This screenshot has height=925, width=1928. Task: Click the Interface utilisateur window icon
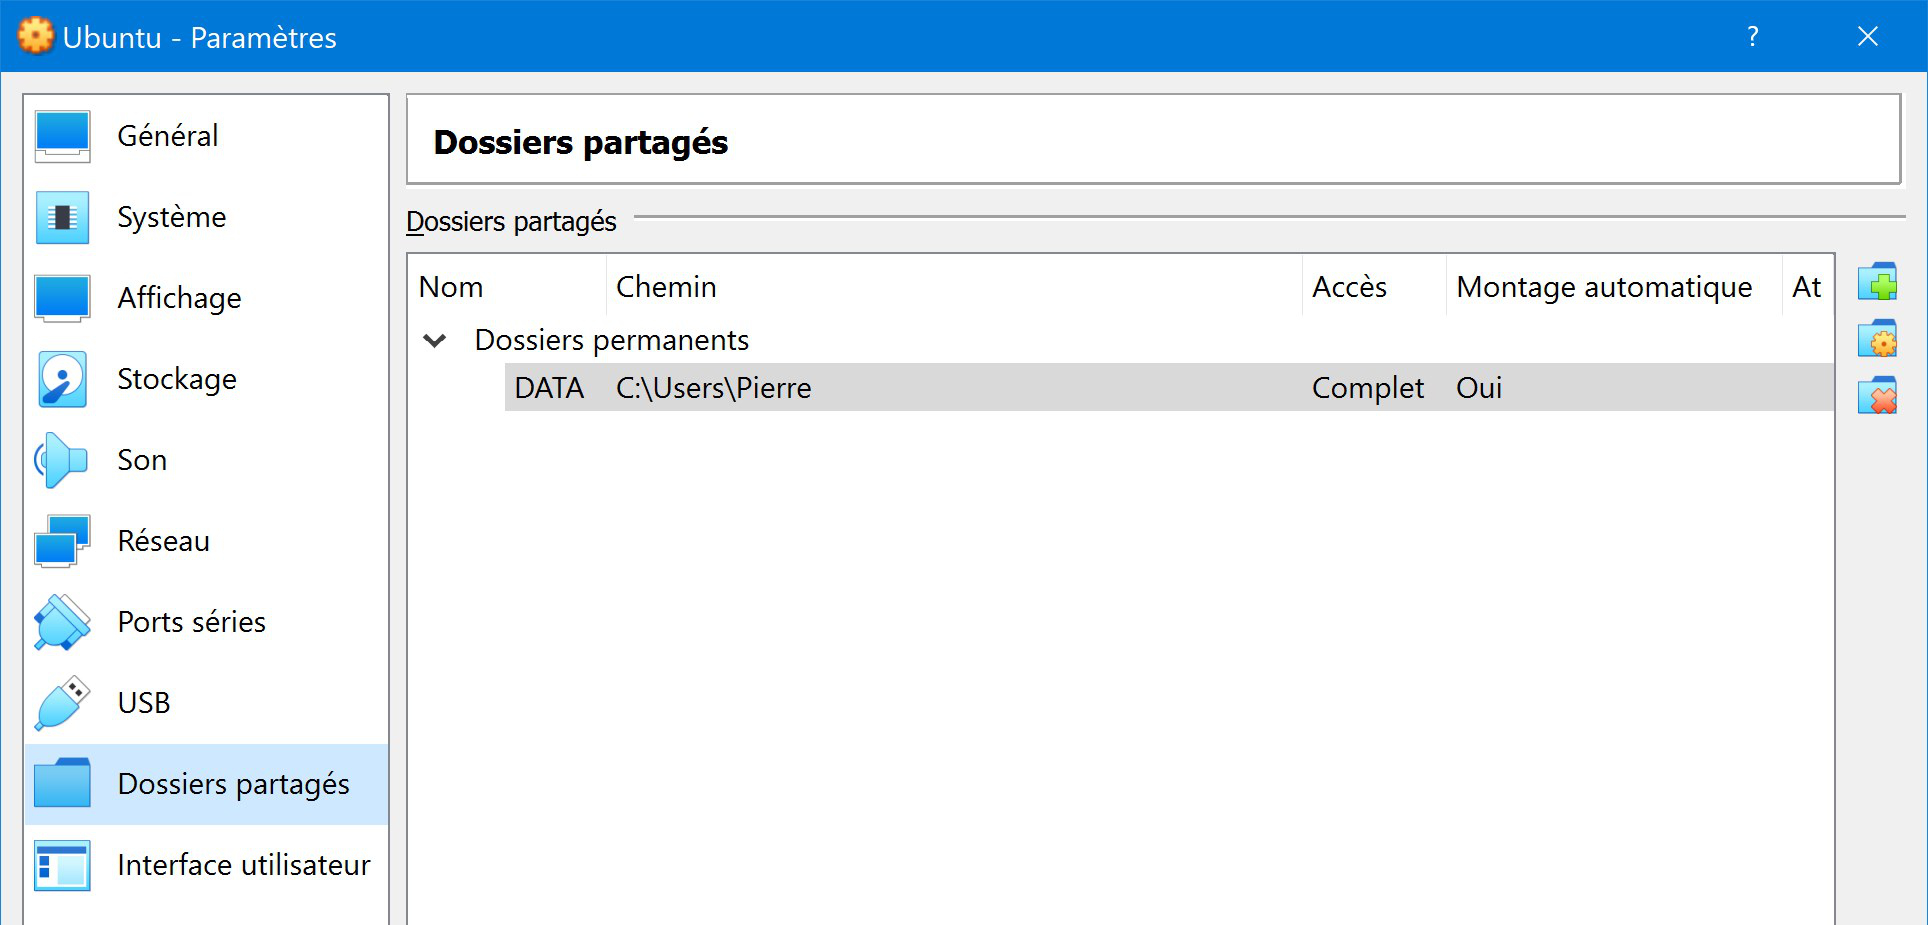[x=62, y=865]
